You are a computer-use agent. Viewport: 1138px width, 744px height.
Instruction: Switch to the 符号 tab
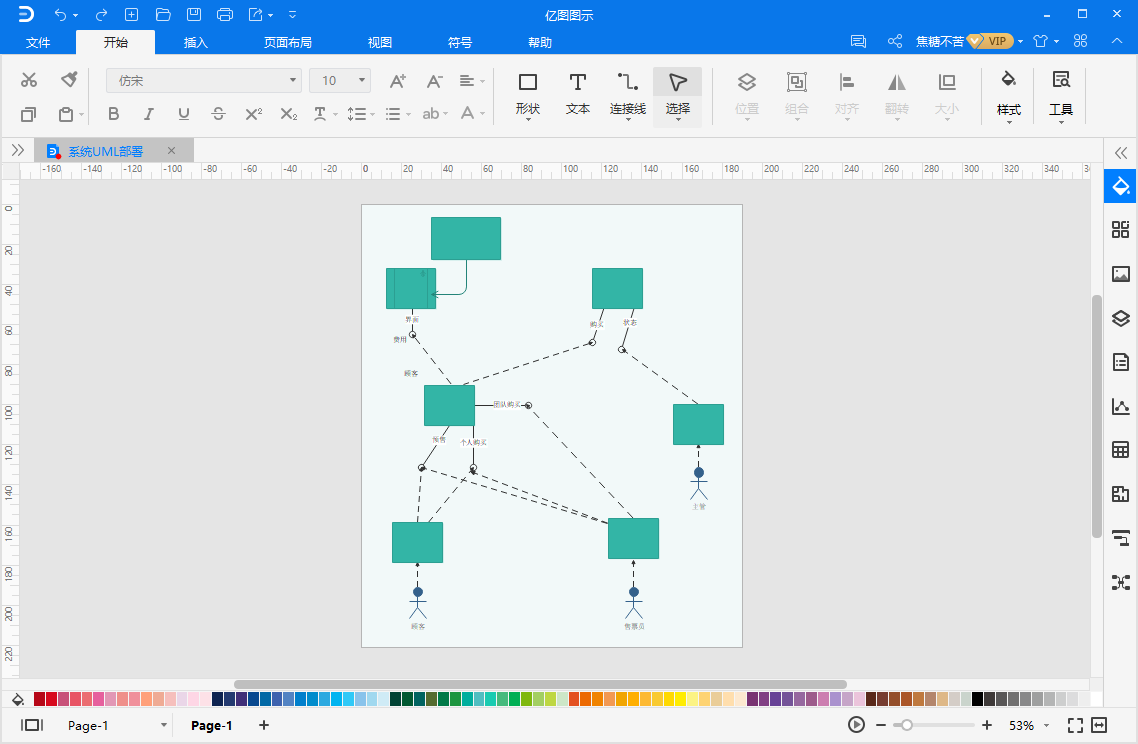[459, 42]
